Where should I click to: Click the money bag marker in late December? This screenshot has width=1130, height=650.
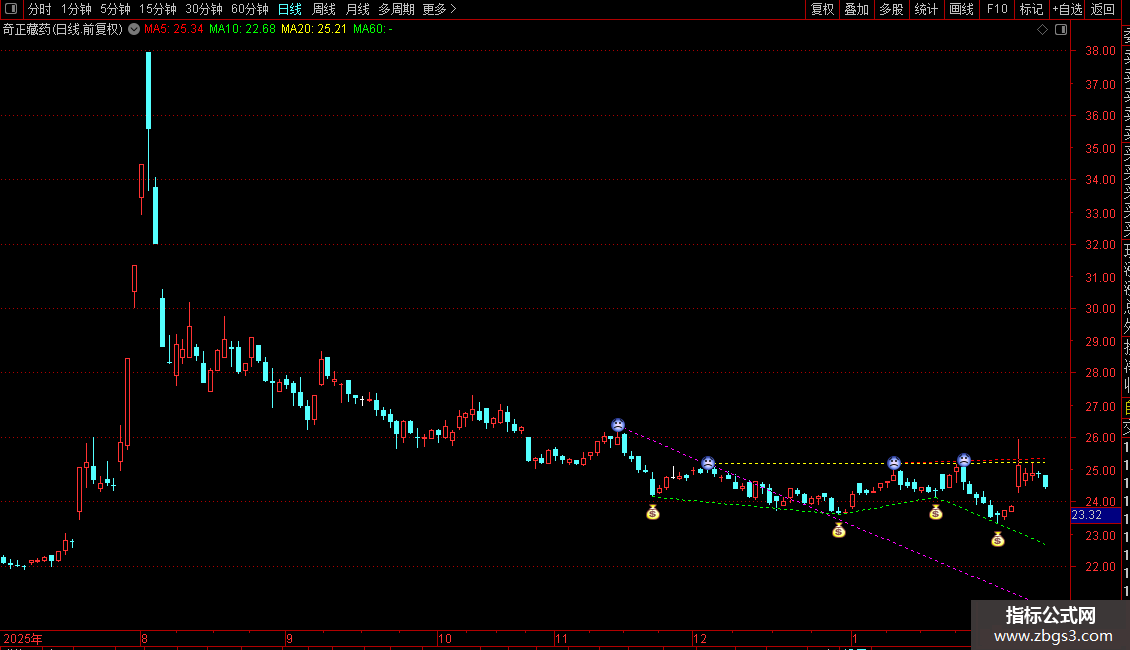click(x=838, y=530)
